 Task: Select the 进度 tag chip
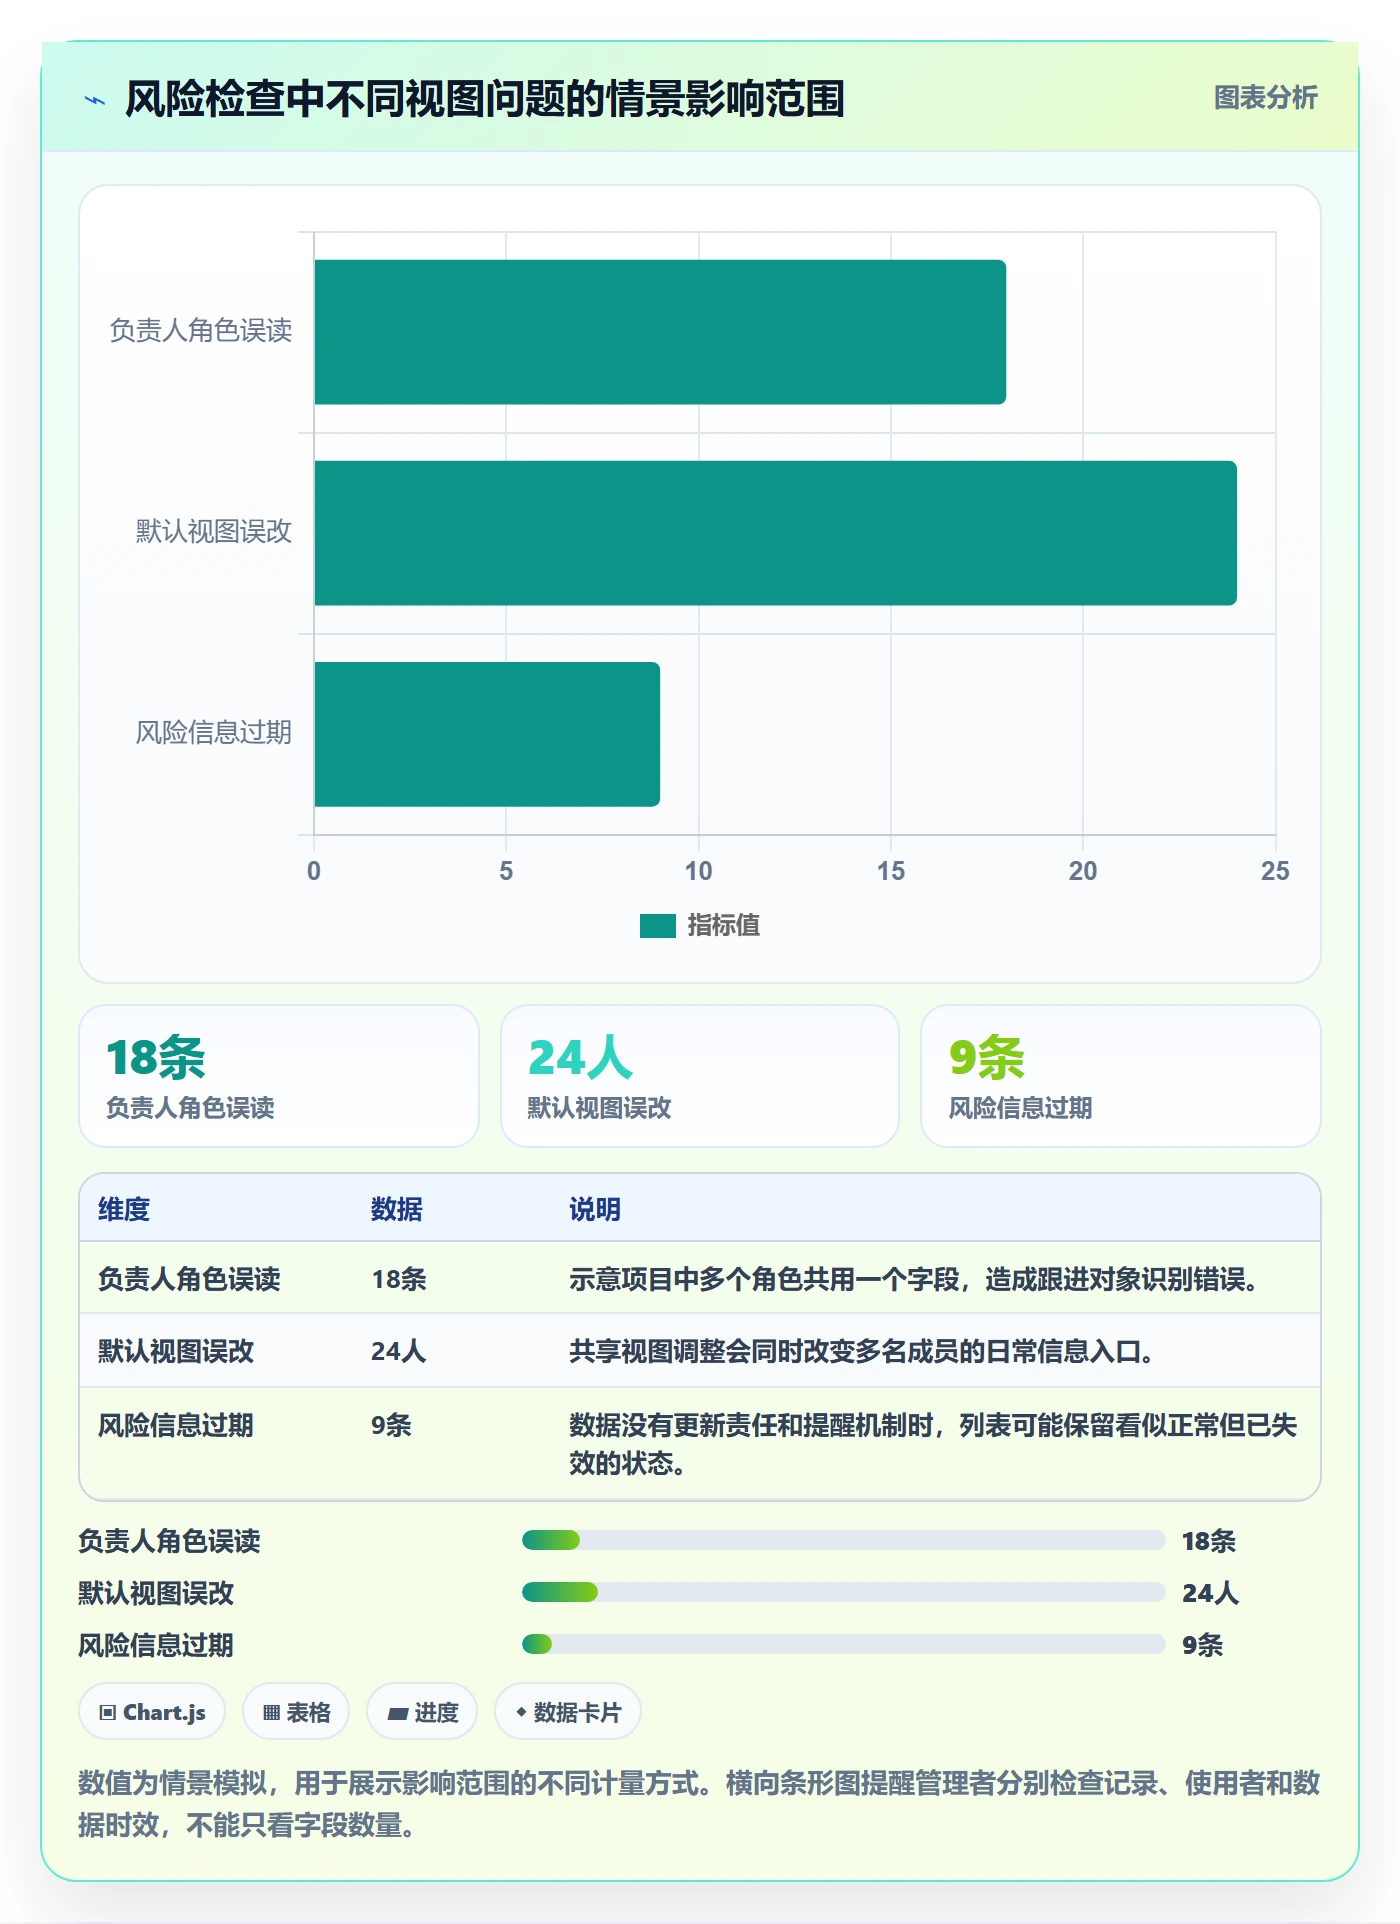click(422, 1712)
